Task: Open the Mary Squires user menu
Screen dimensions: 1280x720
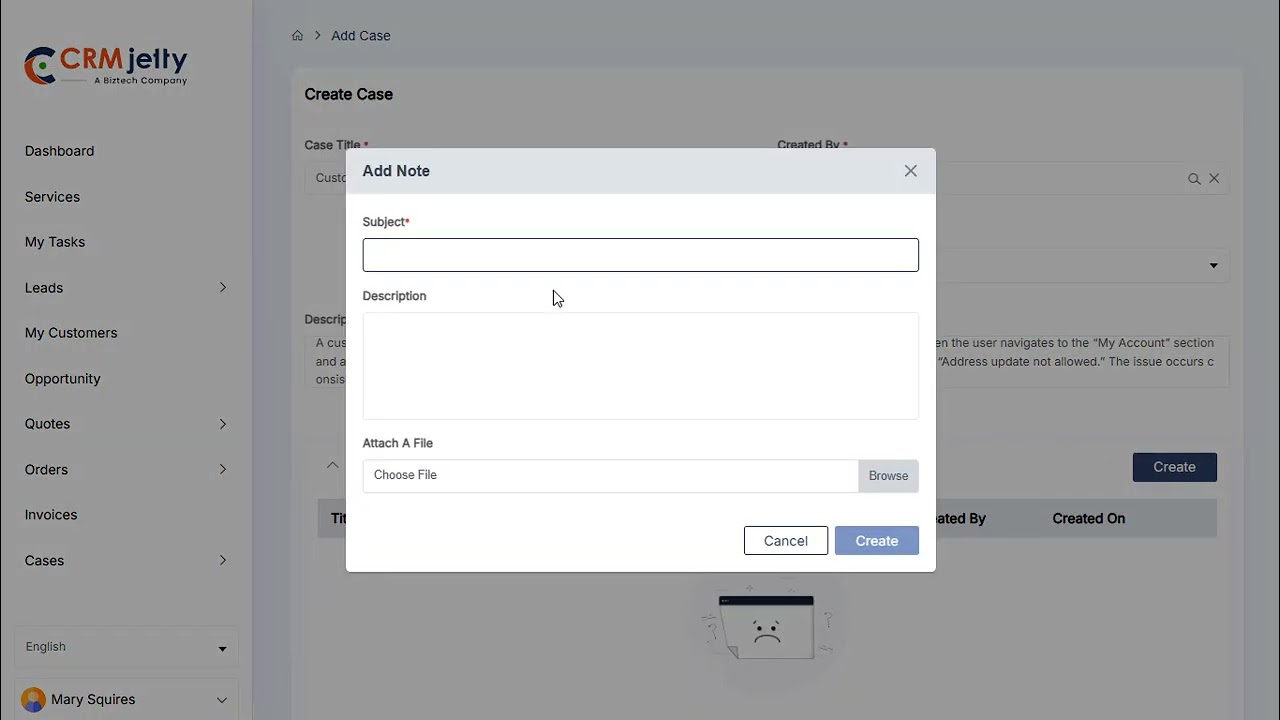Action: [222, 700]
